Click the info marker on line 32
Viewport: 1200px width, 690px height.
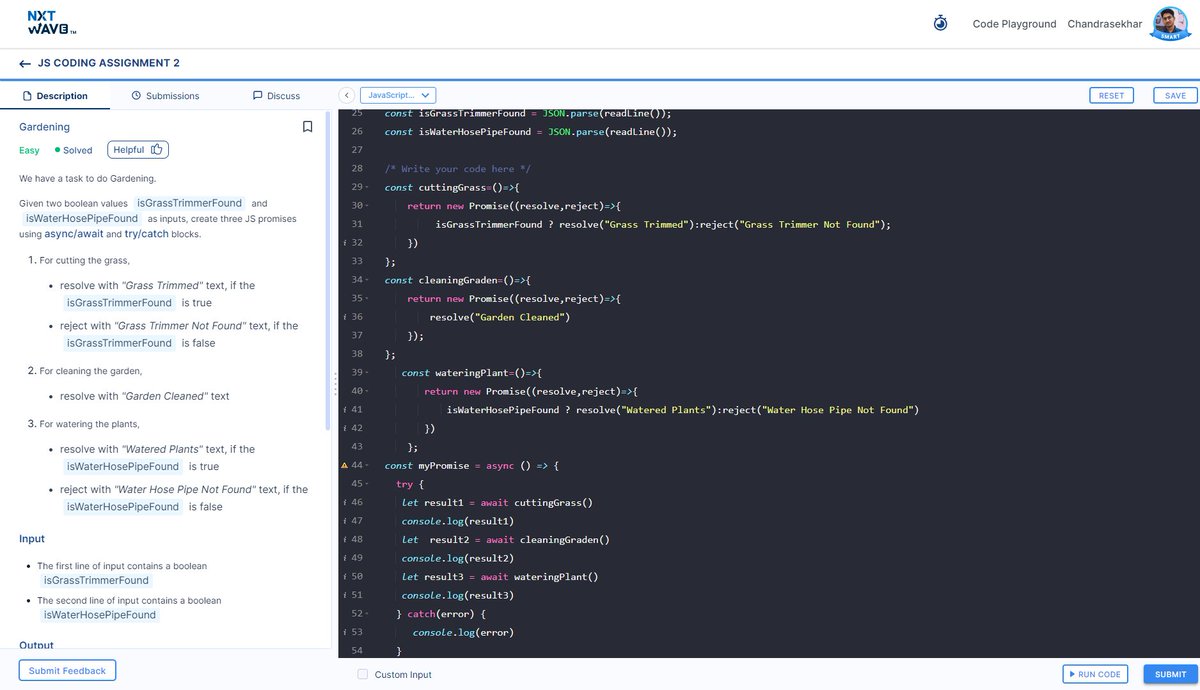(345, 243)
